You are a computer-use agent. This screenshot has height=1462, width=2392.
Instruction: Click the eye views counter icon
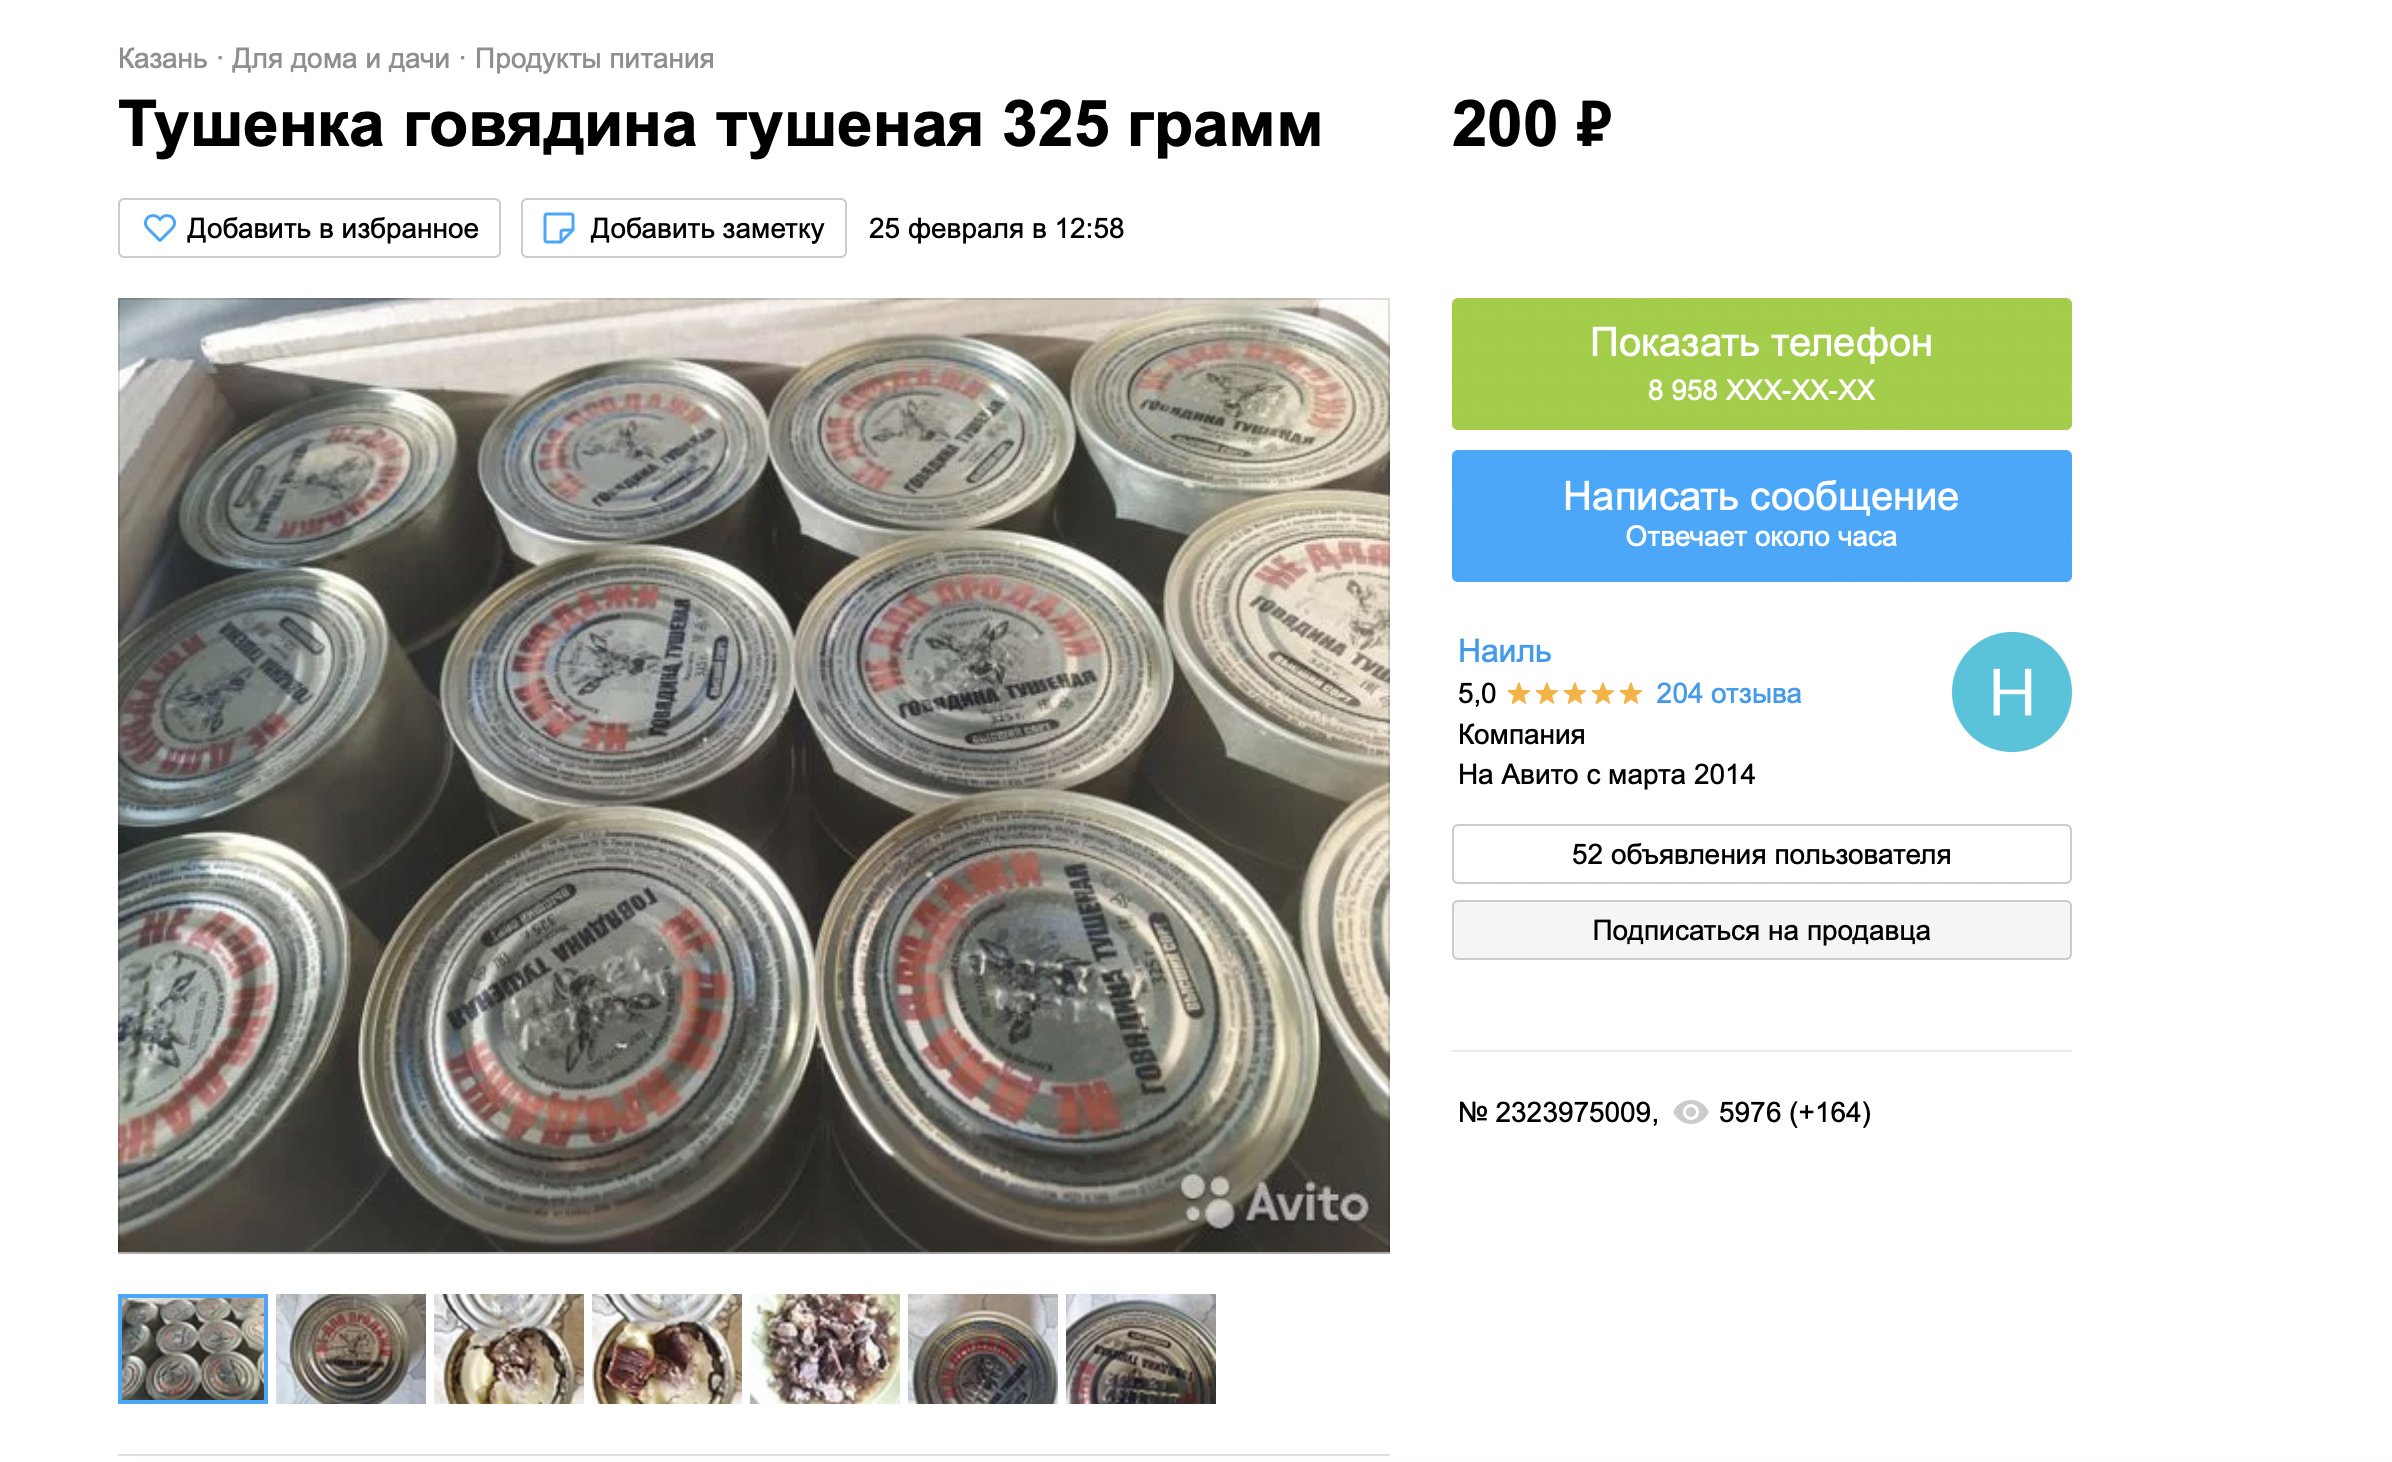1690,1112
